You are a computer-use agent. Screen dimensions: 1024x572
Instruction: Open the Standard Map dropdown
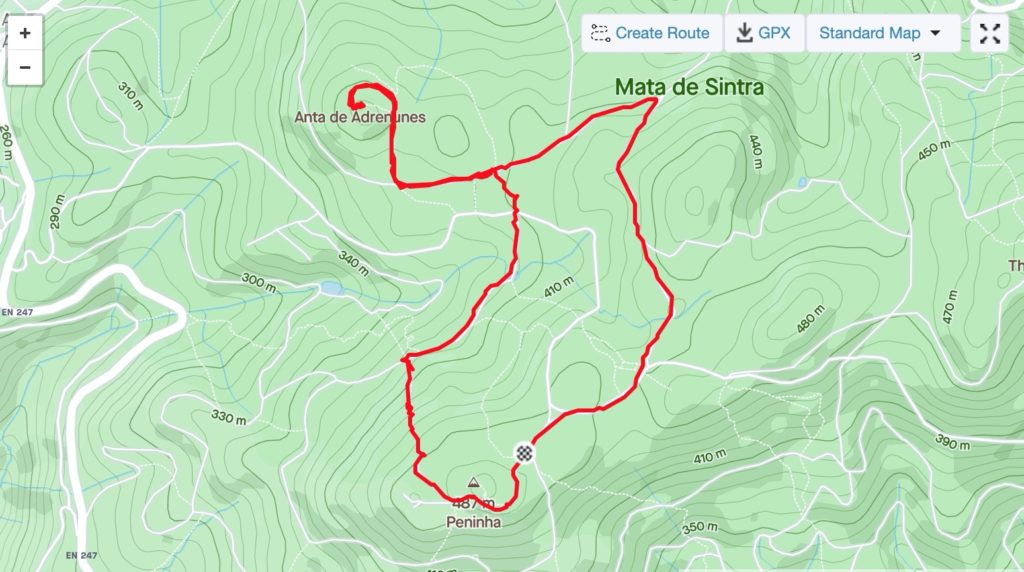[883, 33]
